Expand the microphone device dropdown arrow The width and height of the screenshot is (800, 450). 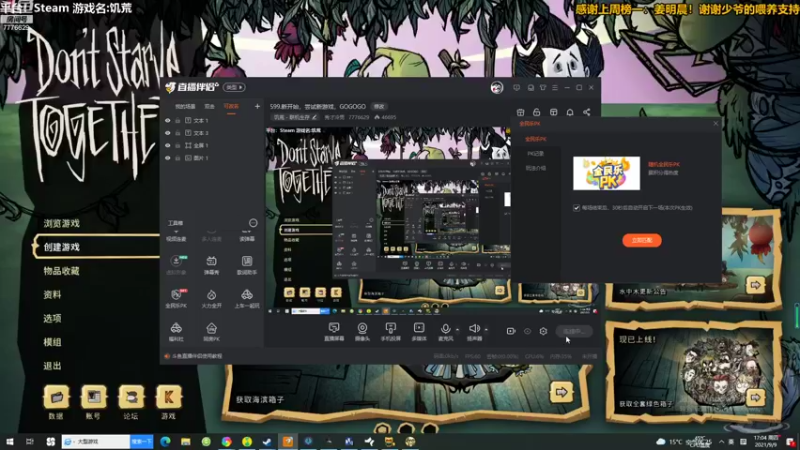(457, 330)
